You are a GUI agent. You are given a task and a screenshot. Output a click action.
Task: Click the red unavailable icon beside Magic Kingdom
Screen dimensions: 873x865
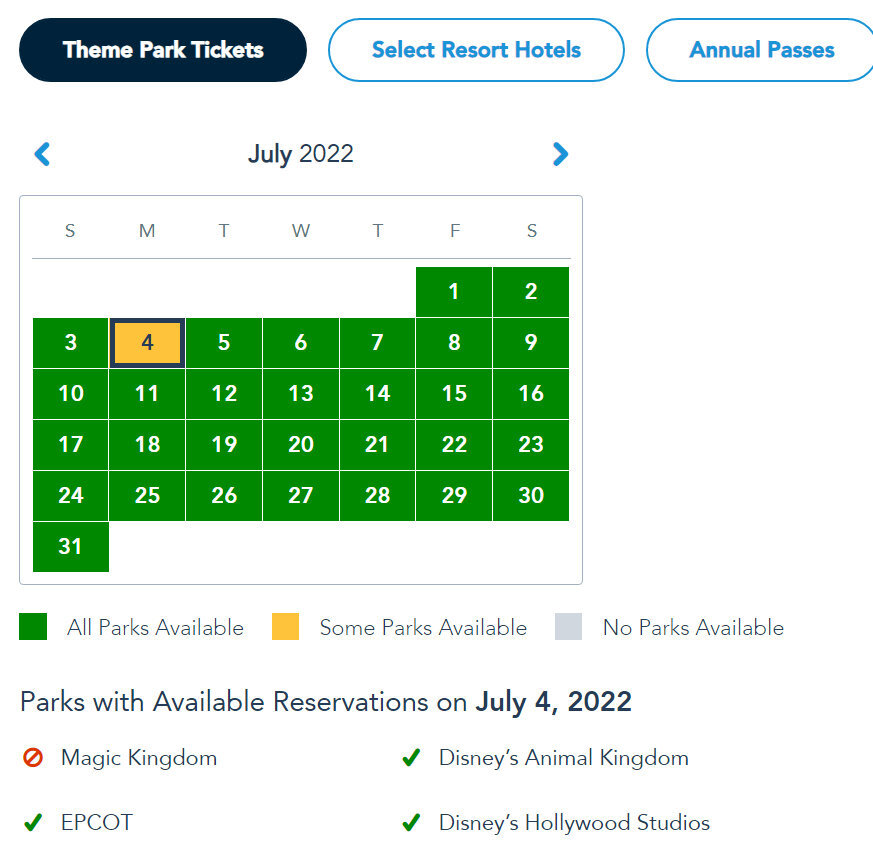pyautogui.click(x=33, y=758)
